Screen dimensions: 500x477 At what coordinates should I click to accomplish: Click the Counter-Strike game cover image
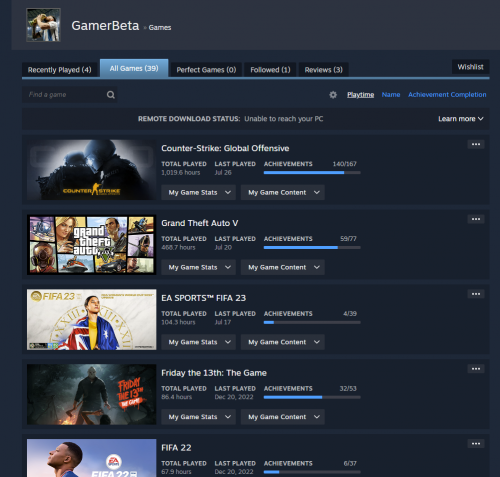[91, 170]
